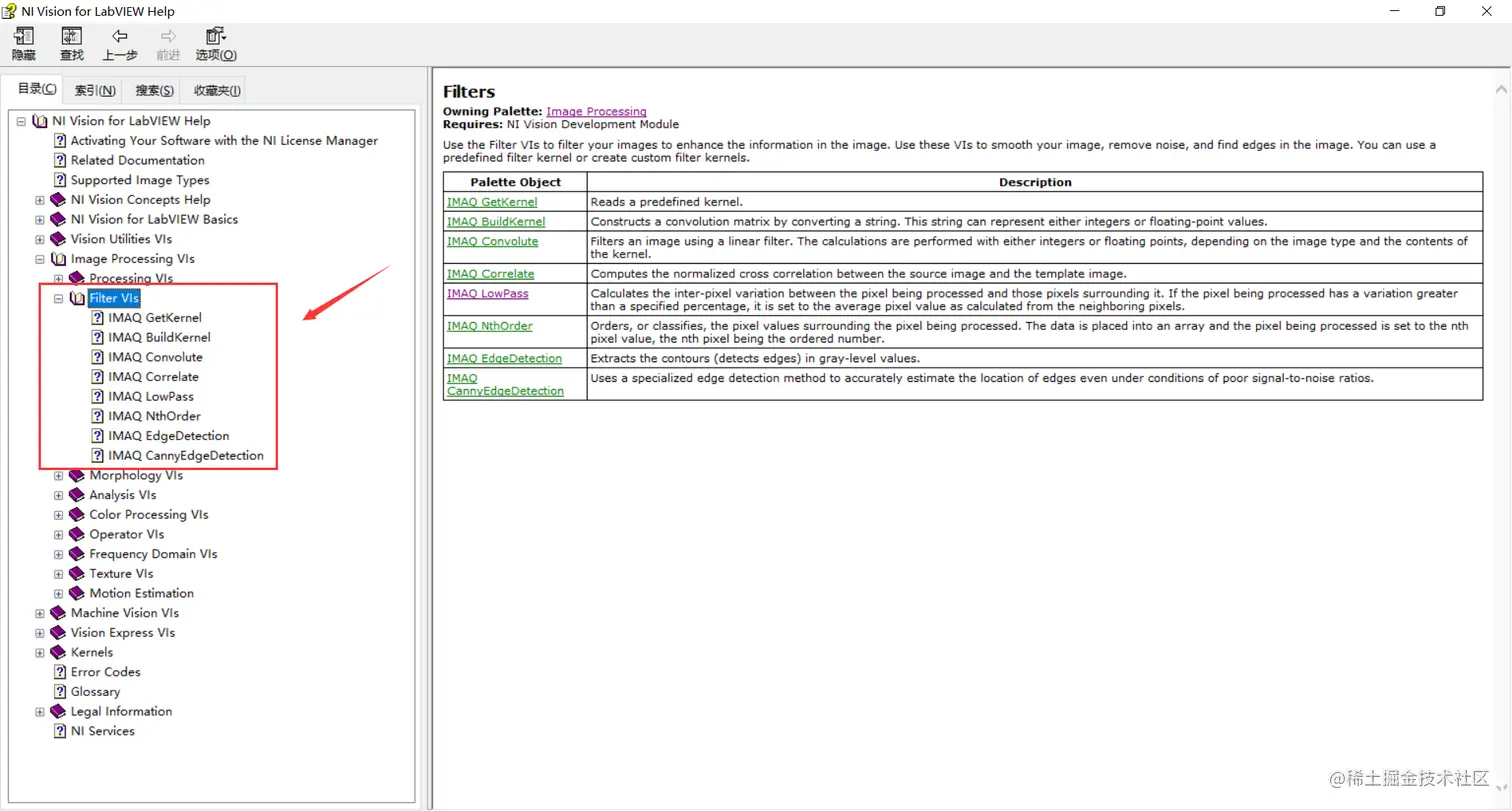Expand the Analysis VIs node
This screenshot has width=1512, height=811.
click(59, 495)
